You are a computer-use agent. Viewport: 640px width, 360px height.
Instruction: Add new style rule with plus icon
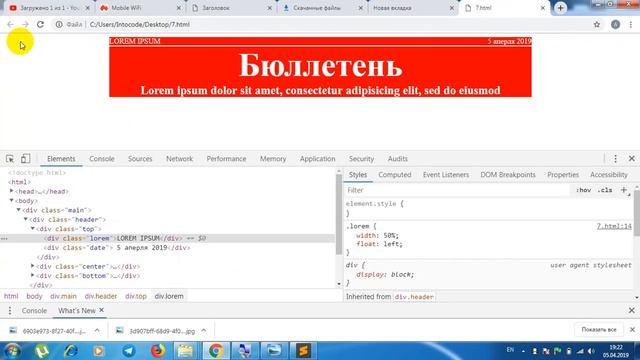point(624,190)
